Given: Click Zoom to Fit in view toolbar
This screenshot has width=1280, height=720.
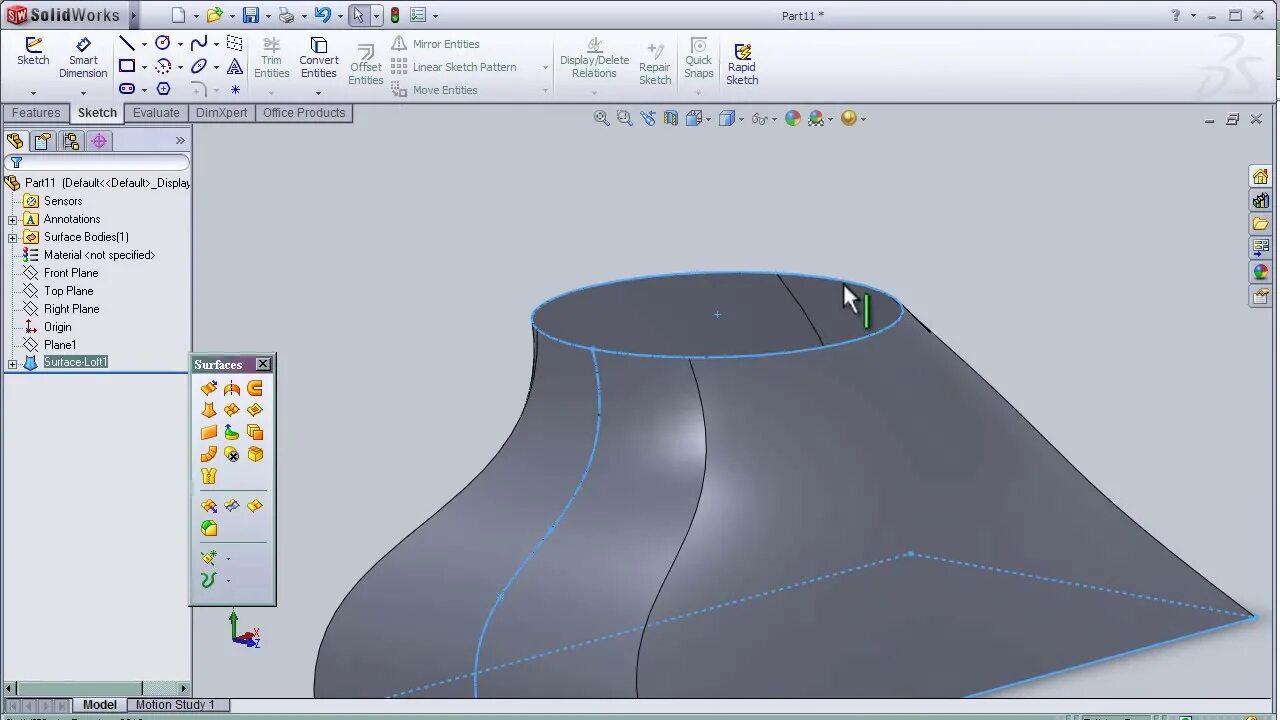Looking at the screenshot, I should pyautogui.click(x=601, y=118).
